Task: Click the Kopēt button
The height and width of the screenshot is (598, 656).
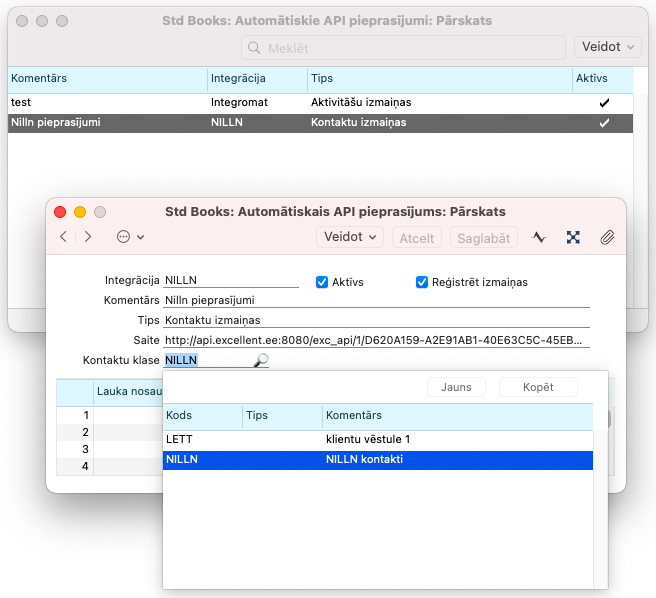Action: (537, 387)
